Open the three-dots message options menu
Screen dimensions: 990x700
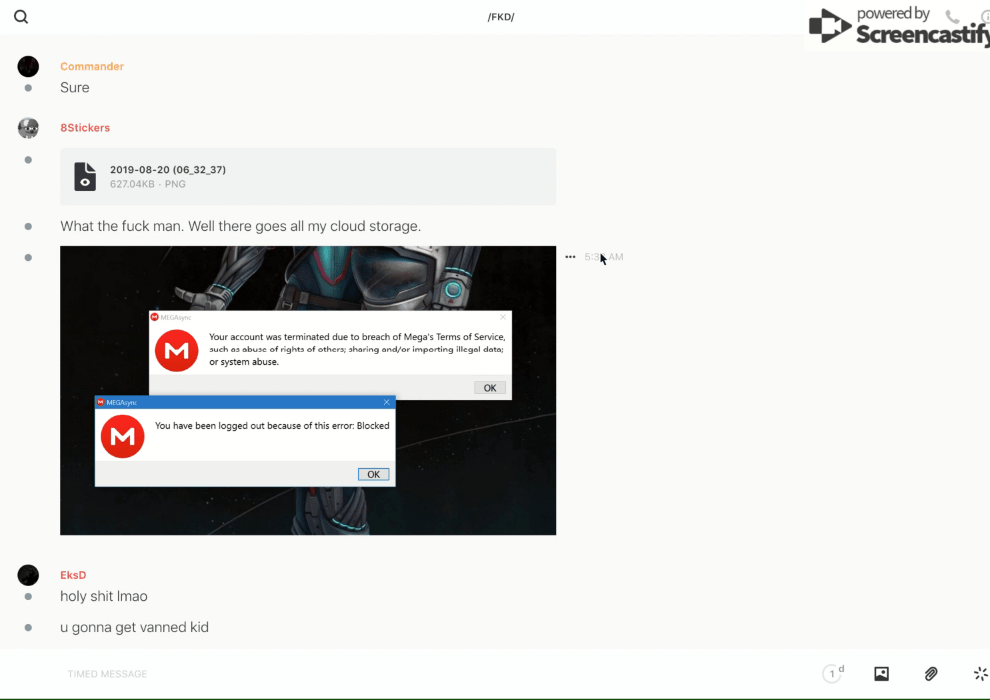(570, 257)
